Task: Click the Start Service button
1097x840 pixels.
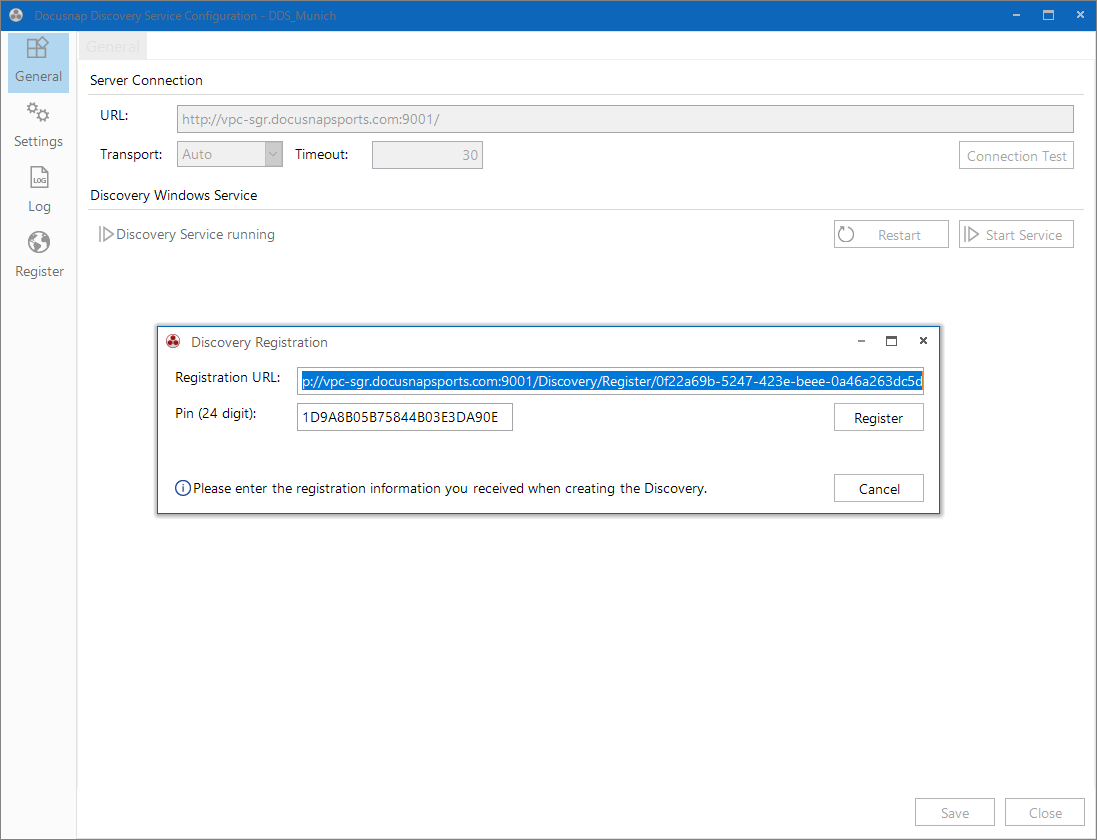Action: (x=1016, y=234)
